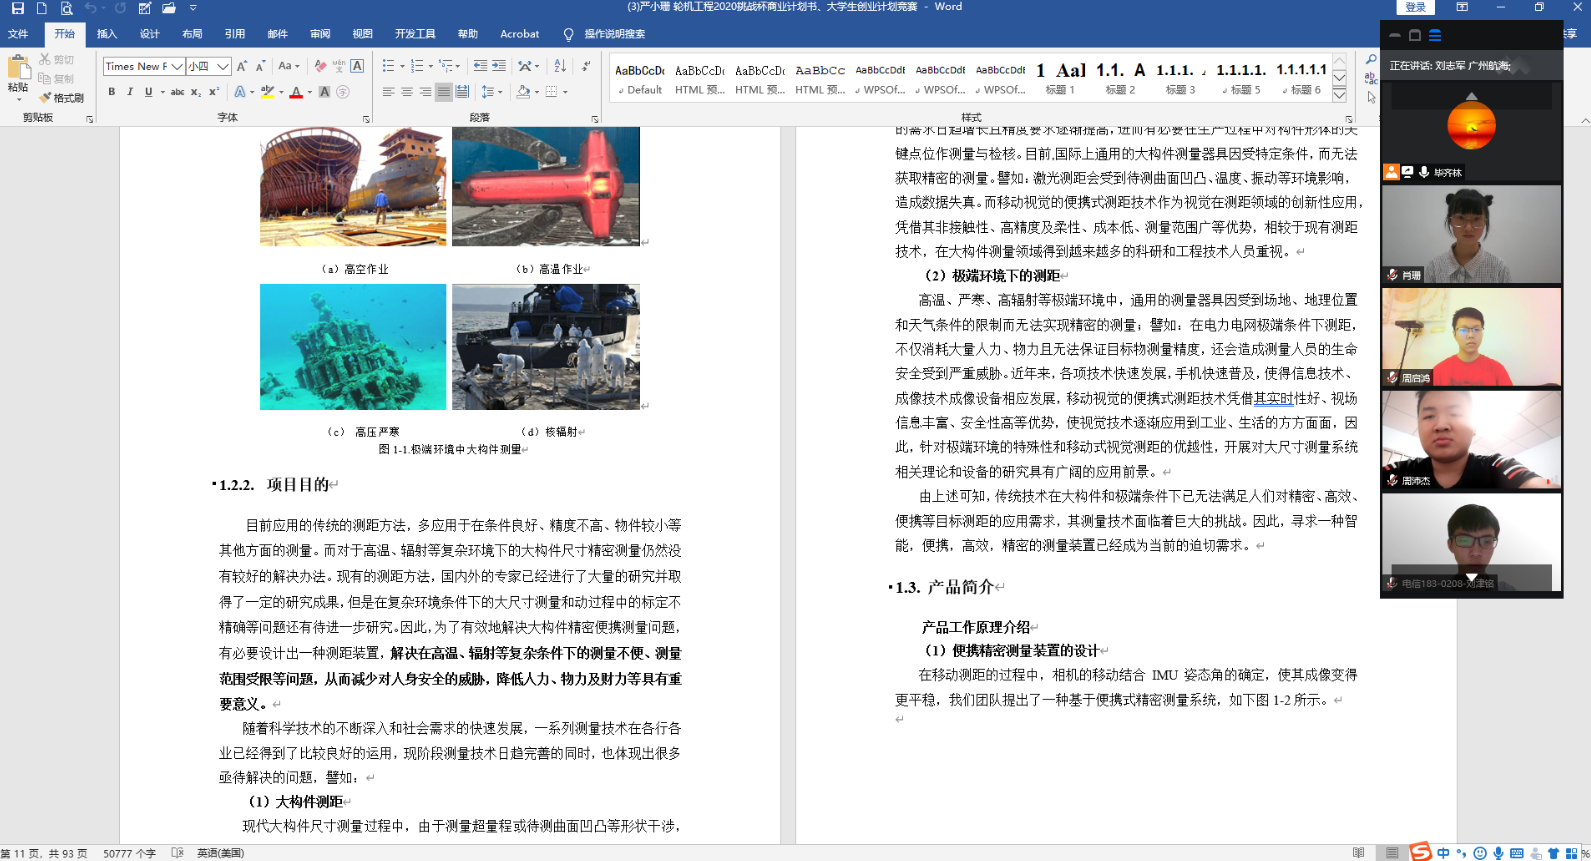Click the clear formatting eraser icon
The width and height of the screenshot is (1591, 861).
[x=320, y=66]
